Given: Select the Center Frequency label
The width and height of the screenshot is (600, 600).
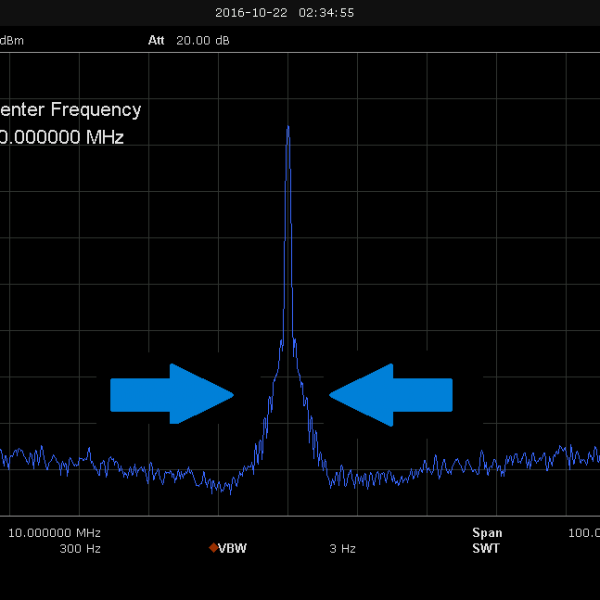Looking at the screenshot, I should 70,110.
